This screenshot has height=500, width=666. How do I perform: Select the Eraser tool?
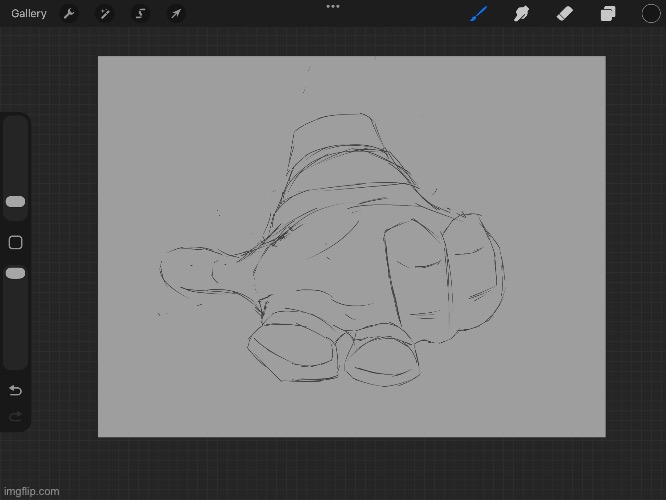point(564,14)
